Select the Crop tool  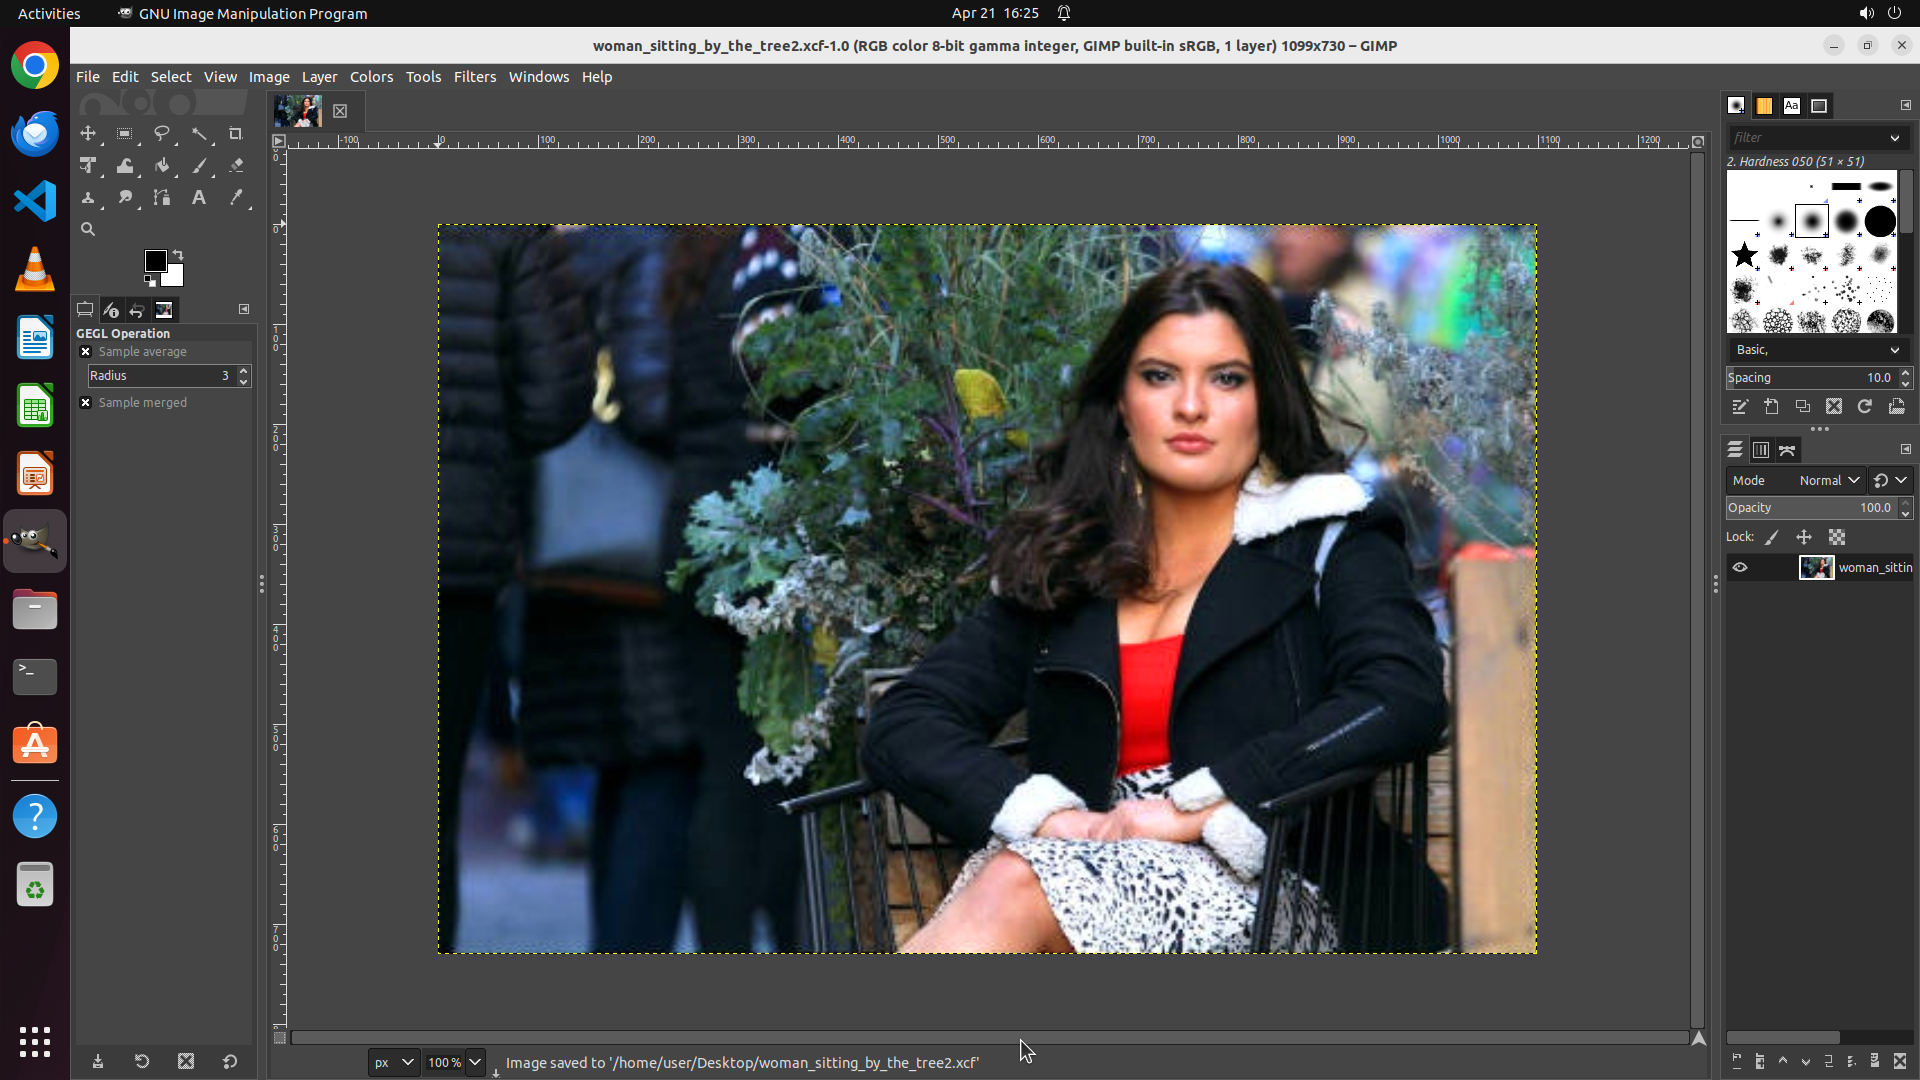(x=236, y=133)
